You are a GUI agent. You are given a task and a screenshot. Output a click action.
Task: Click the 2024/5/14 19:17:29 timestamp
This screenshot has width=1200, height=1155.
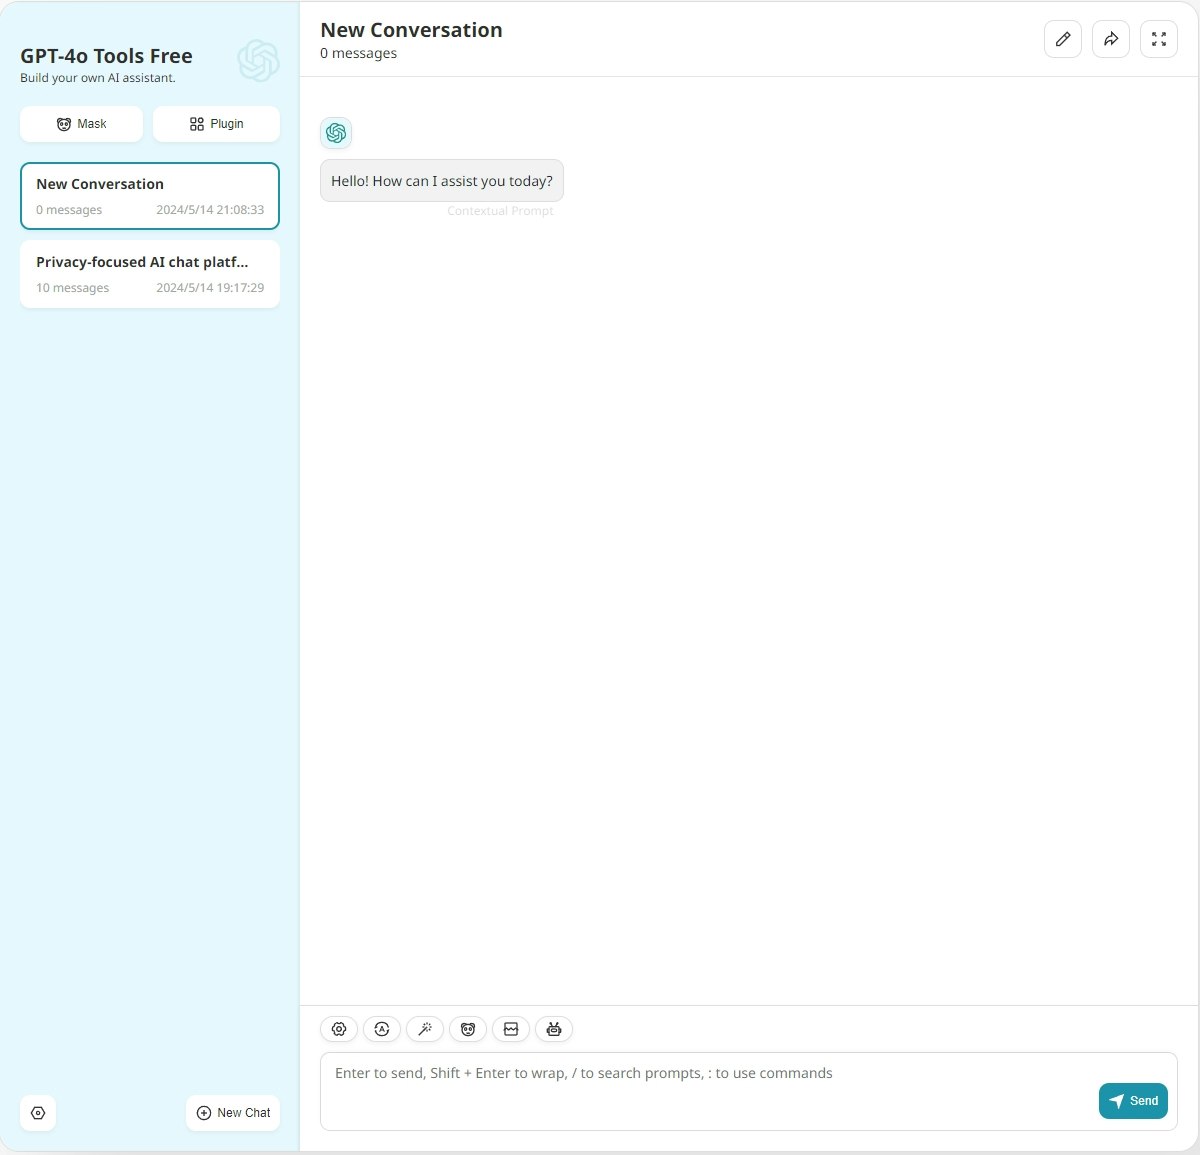point(210,288)
